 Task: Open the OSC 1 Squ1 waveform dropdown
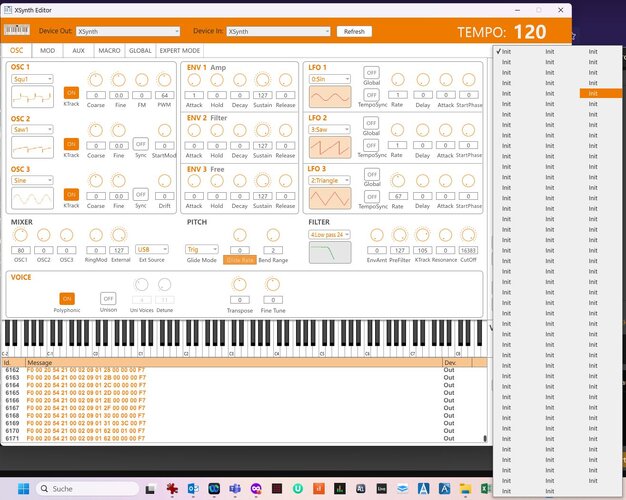coord(32,79)
